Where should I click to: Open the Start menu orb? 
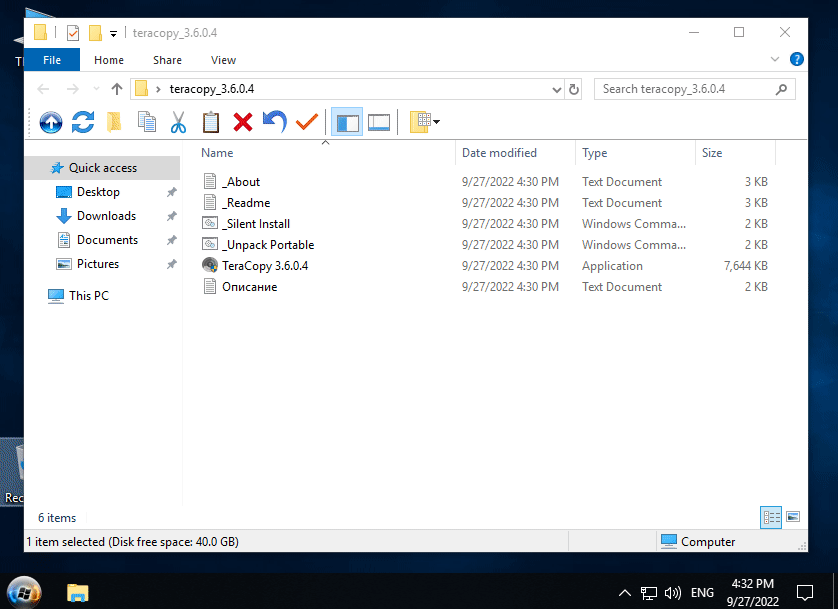[24, 592]
